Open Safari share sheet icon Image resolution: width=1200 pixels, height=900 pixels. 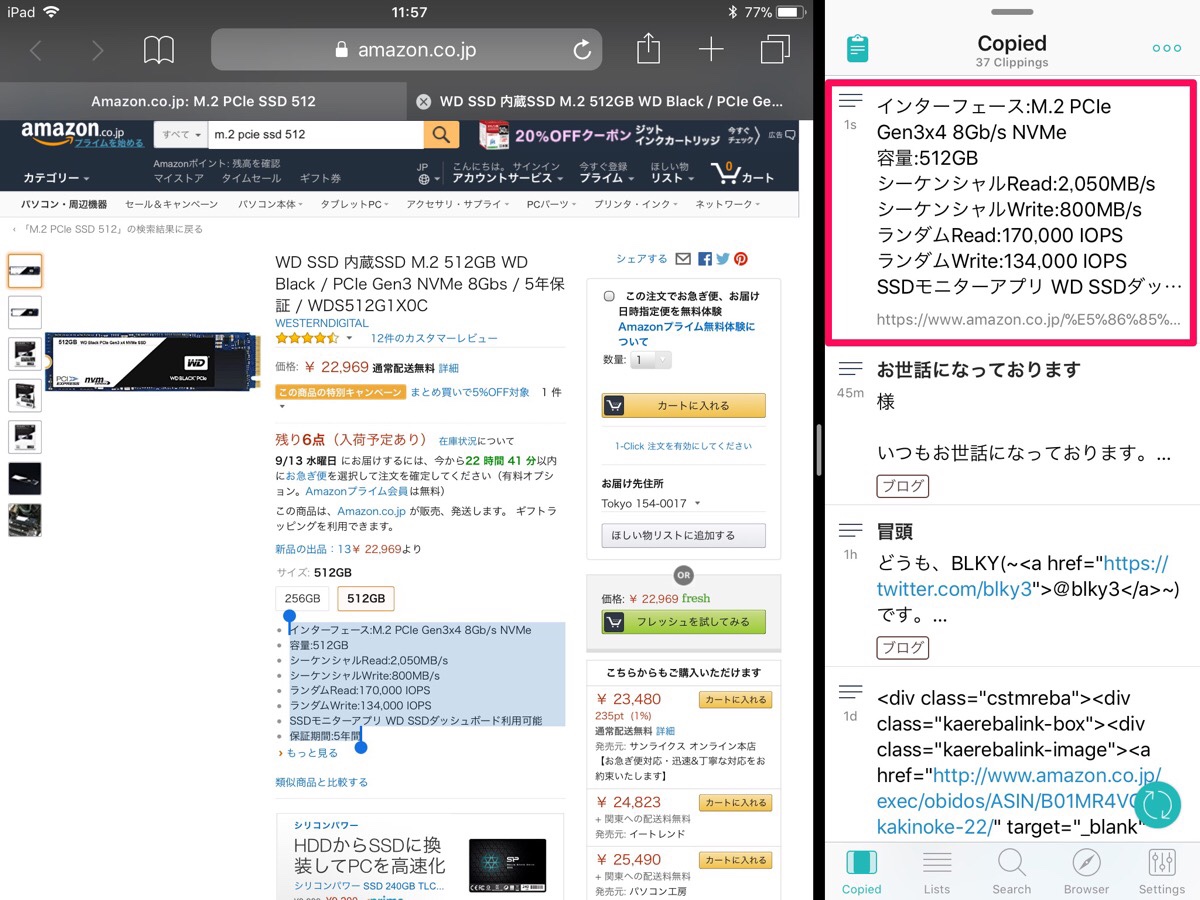point(649,49)
